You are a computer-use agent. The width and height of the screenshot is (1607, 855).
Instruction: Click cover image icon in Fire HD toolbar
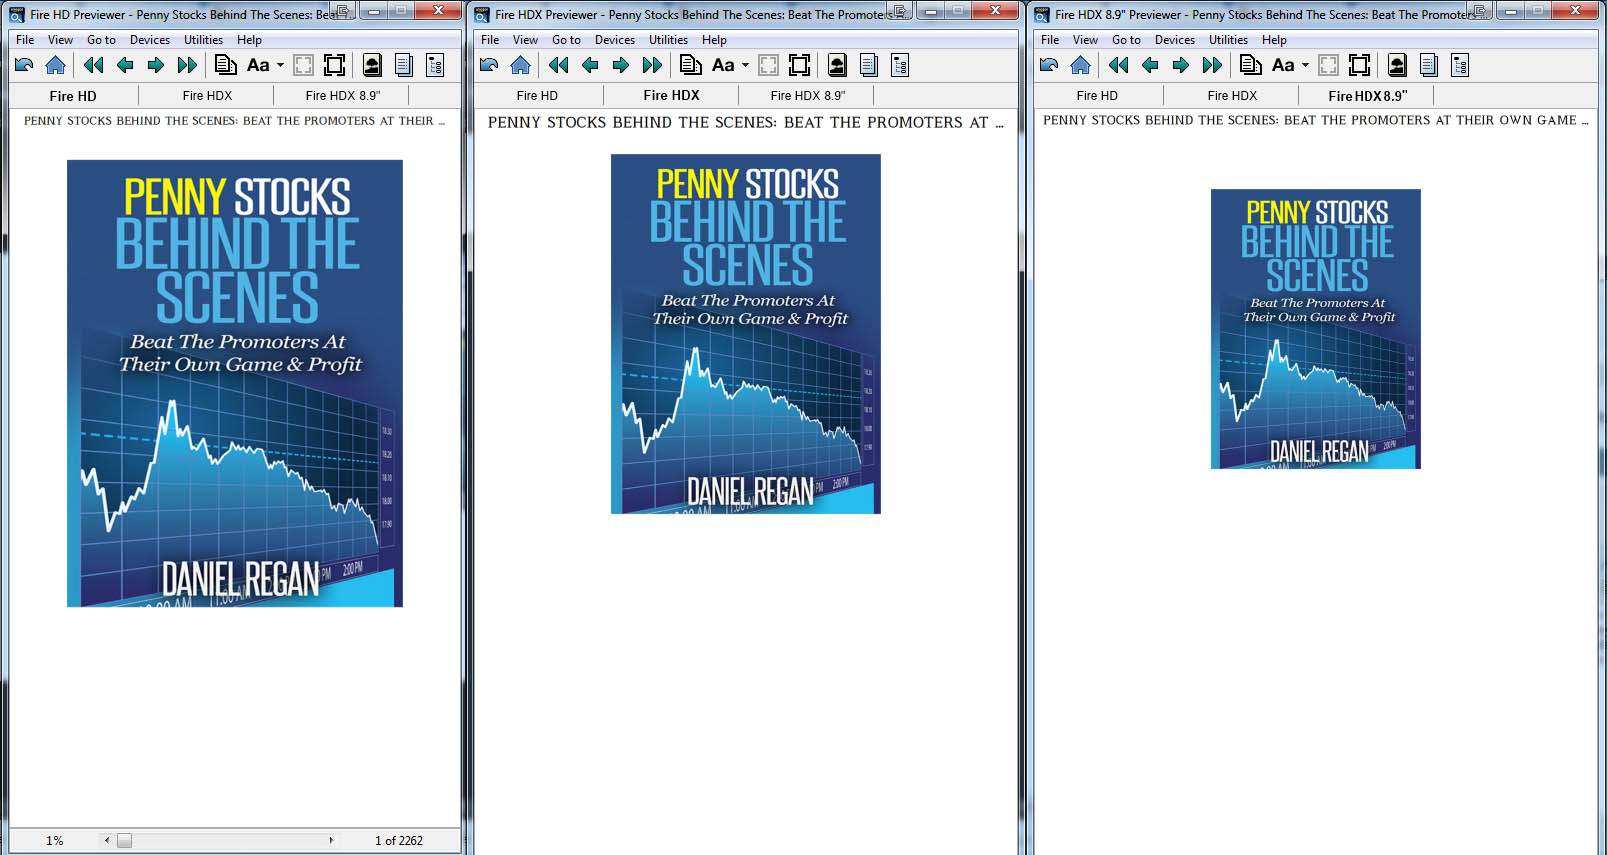[372, 65]
